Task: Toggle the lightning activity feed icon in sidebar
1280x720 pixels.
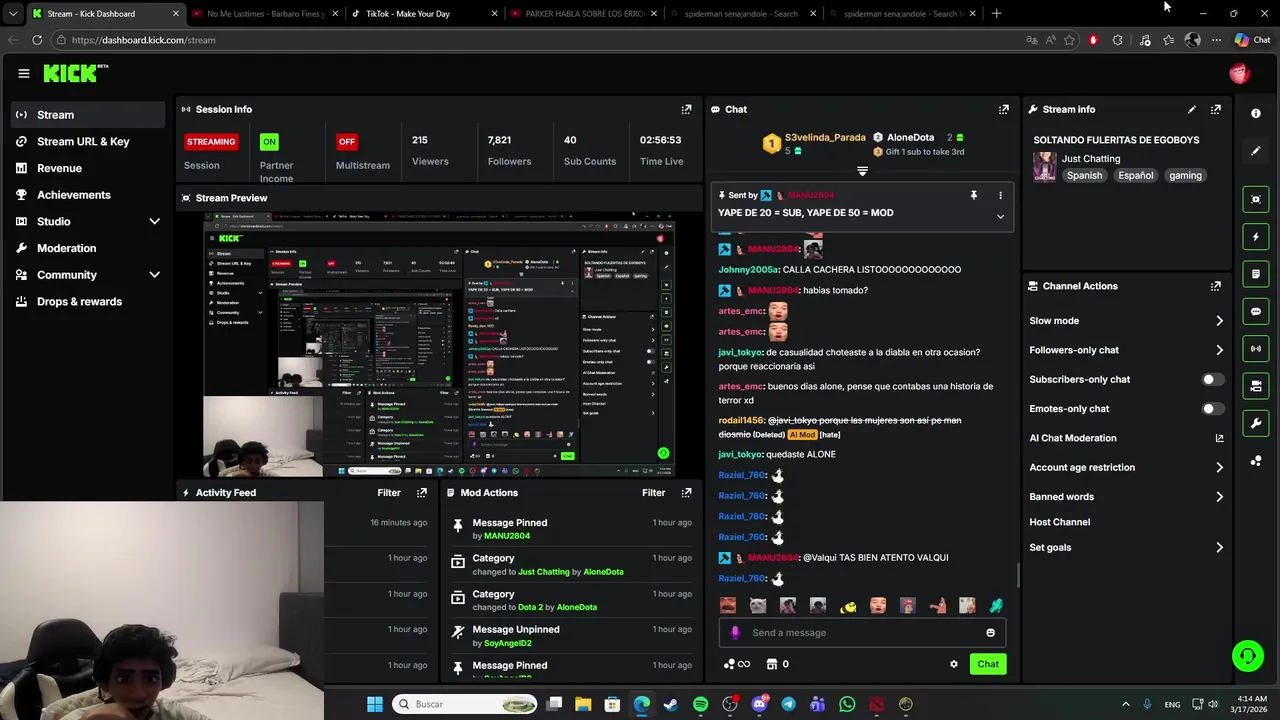Action: click(1256, 237)
